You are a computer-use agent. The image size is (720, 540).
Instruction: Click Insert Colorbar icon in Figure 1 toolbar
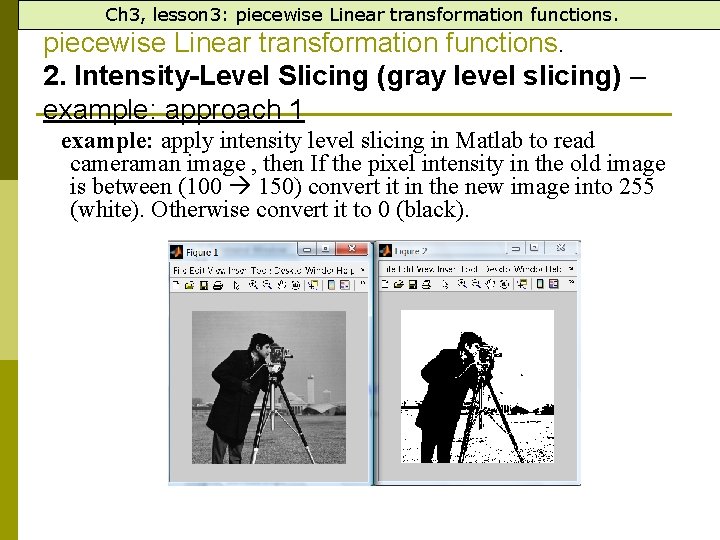tap(331, 285)
